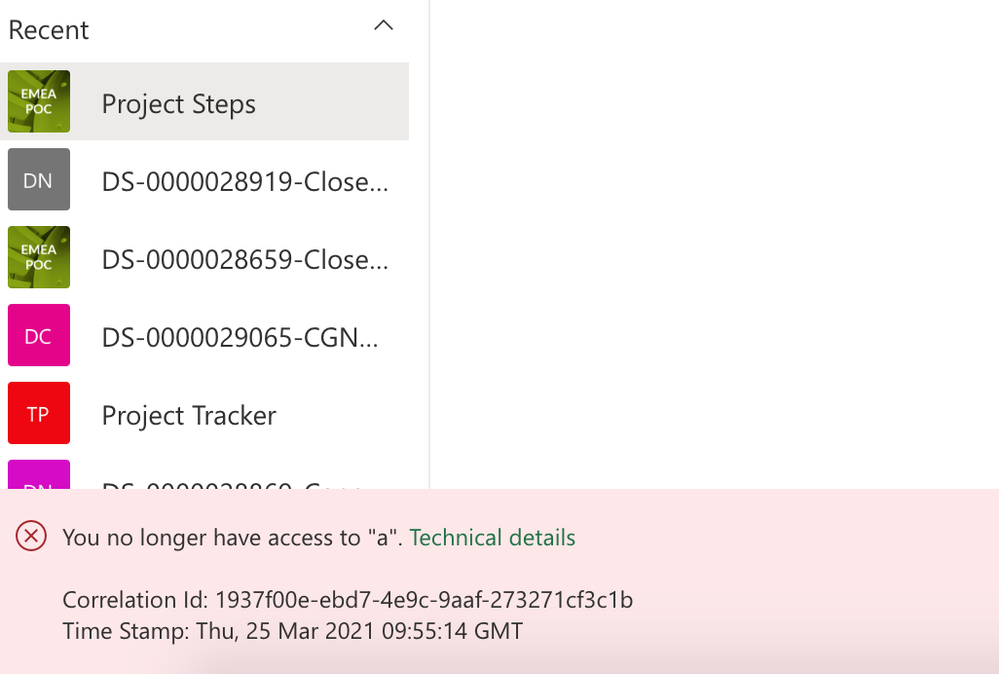
Task: Click the gray DN tile beside DS-0000028919
Action: coord(39,180)
